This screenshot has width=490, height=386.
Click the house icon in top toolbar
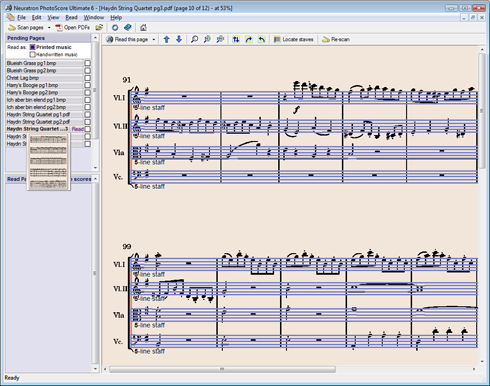click(143, 27)
